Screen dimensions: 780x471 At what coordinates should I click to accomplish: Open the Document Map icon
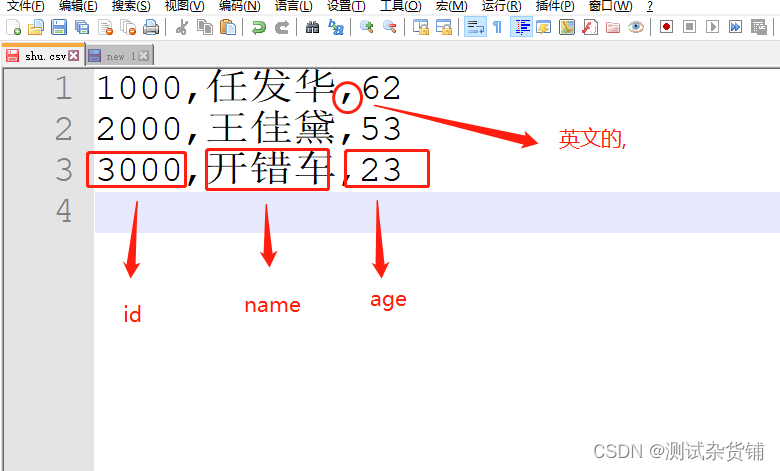point(567,27)
